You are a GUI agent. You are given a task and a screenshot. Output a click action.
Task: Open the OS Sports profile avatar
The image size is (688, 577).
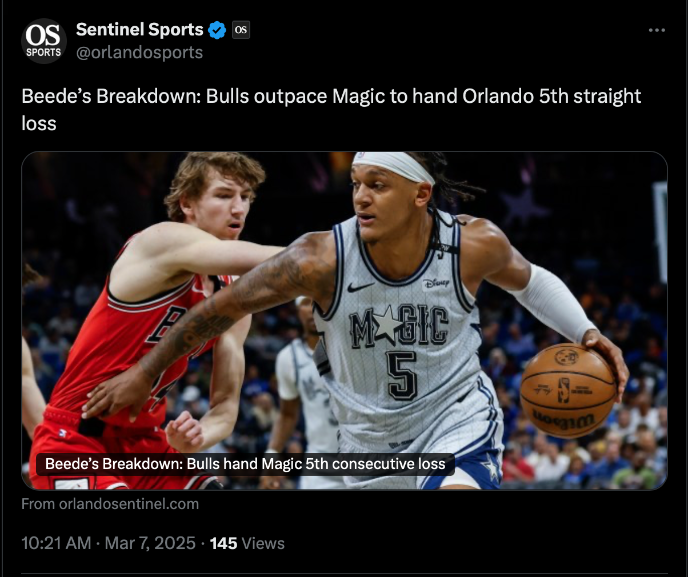pyautogui.click(x=44, y=41)
